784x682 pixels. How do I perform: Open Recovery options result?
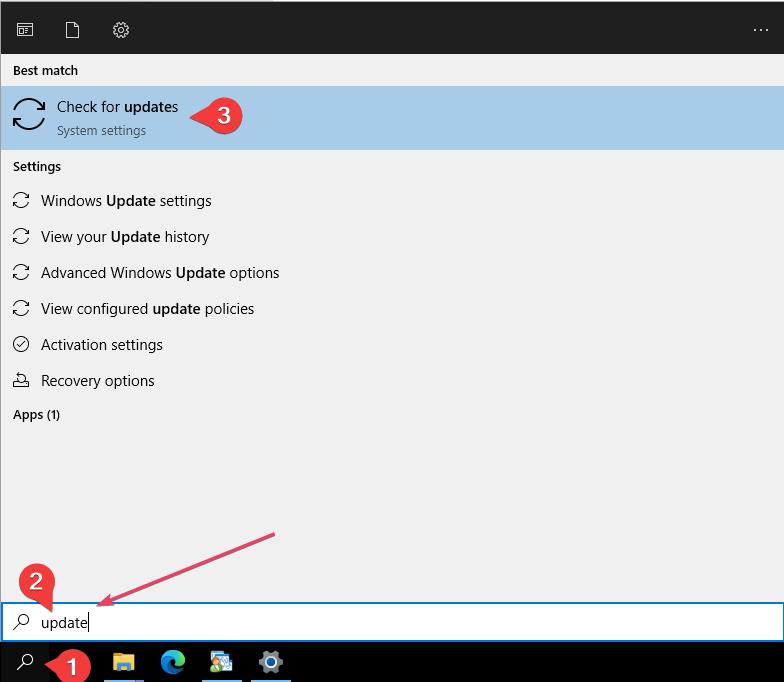tap(98, 381)
